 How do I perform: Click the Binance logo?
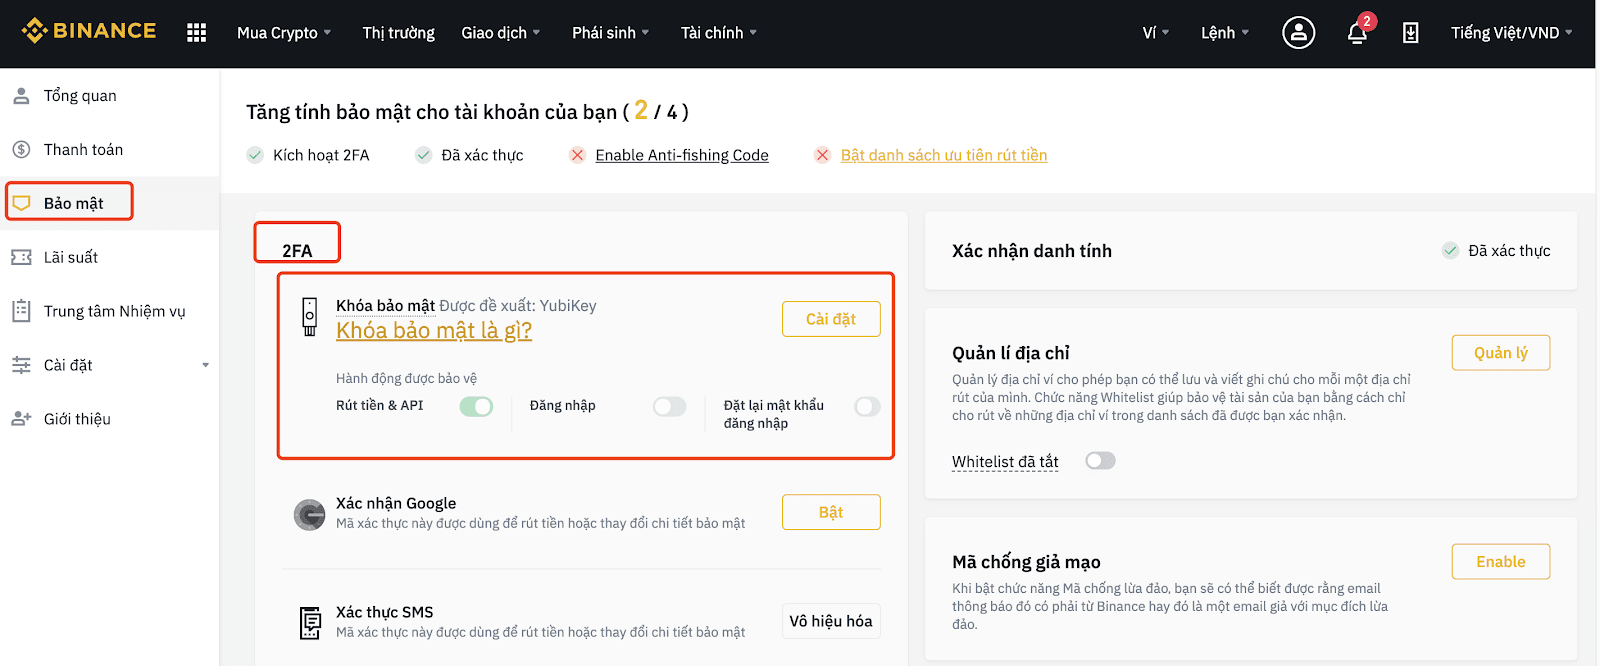[x=89, y=31]
